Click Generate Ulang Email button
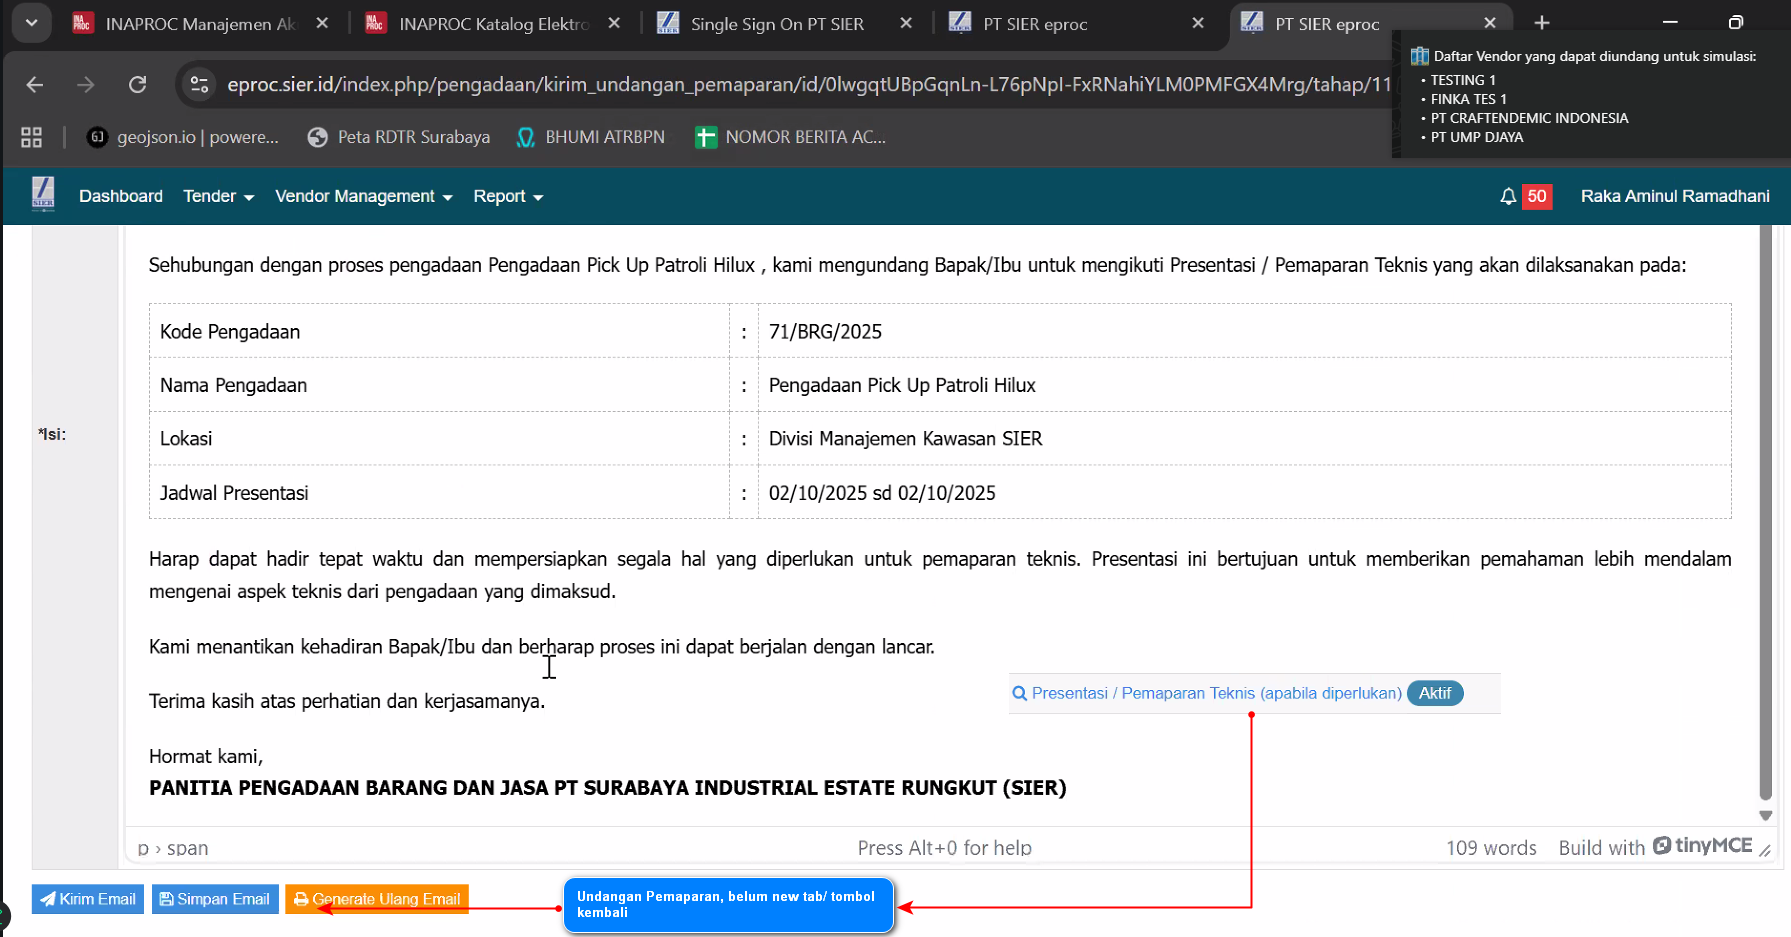The height and width of the screenshot is (937, 1791). 377,899
